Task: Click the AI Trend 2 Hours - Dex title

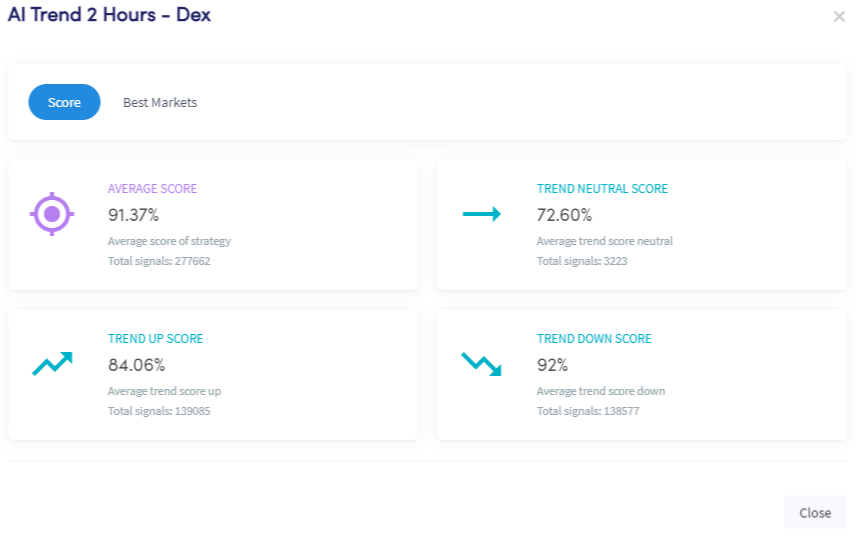Action: point(109,15)
